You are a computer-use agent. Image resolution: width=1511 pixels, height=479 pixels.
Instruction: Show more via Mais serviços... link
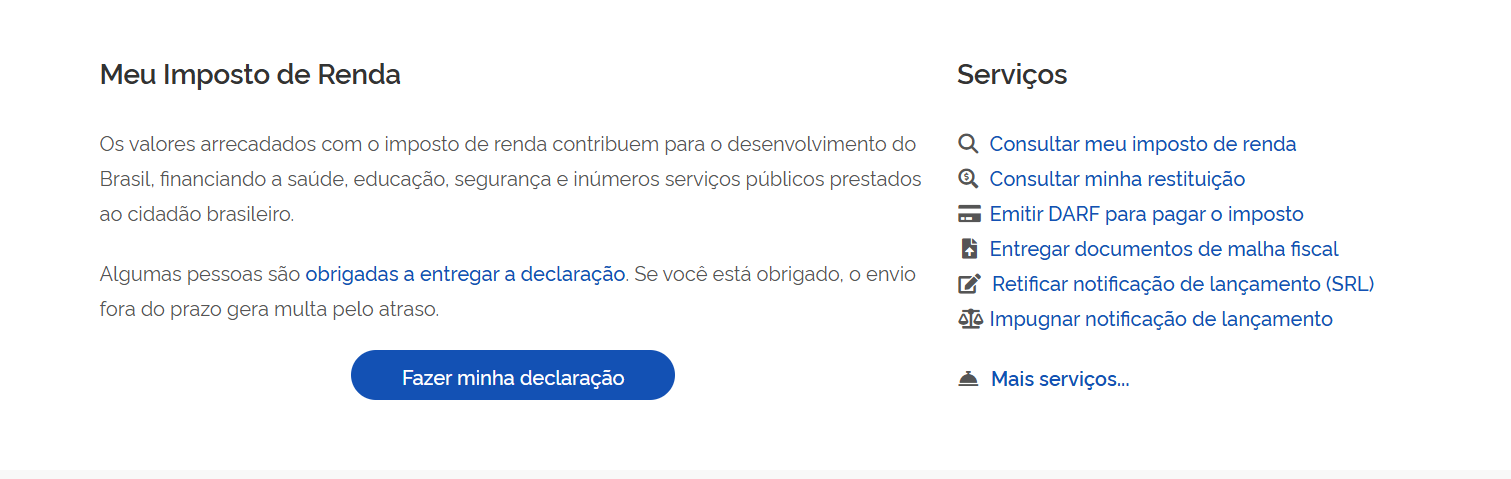(1059, 379)
